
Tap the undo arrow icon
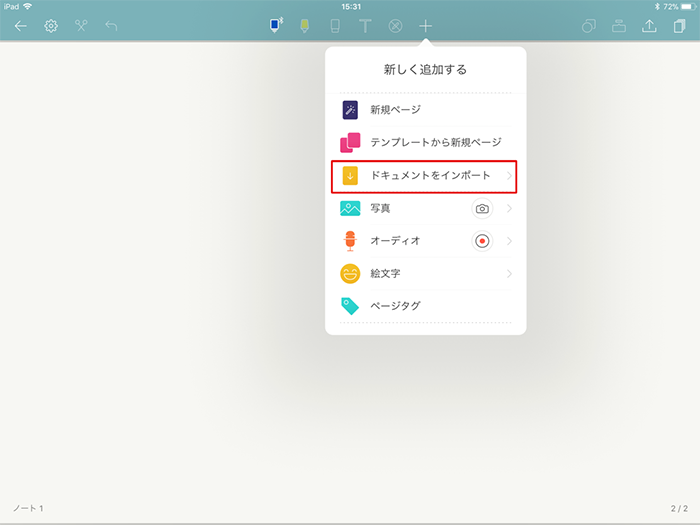point(111,26)
